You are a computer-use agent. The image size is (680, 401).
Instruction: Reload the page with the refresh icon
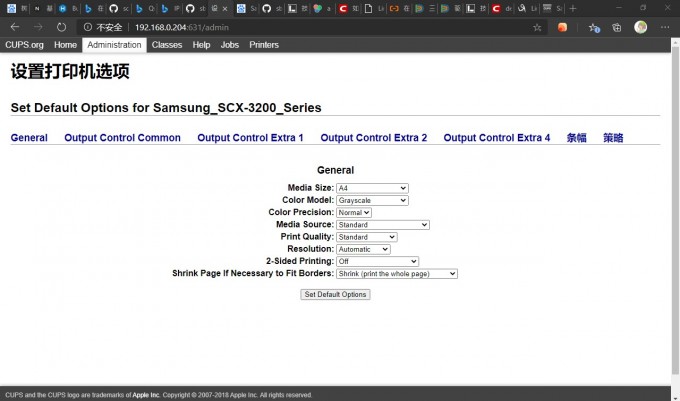[62, 27]
